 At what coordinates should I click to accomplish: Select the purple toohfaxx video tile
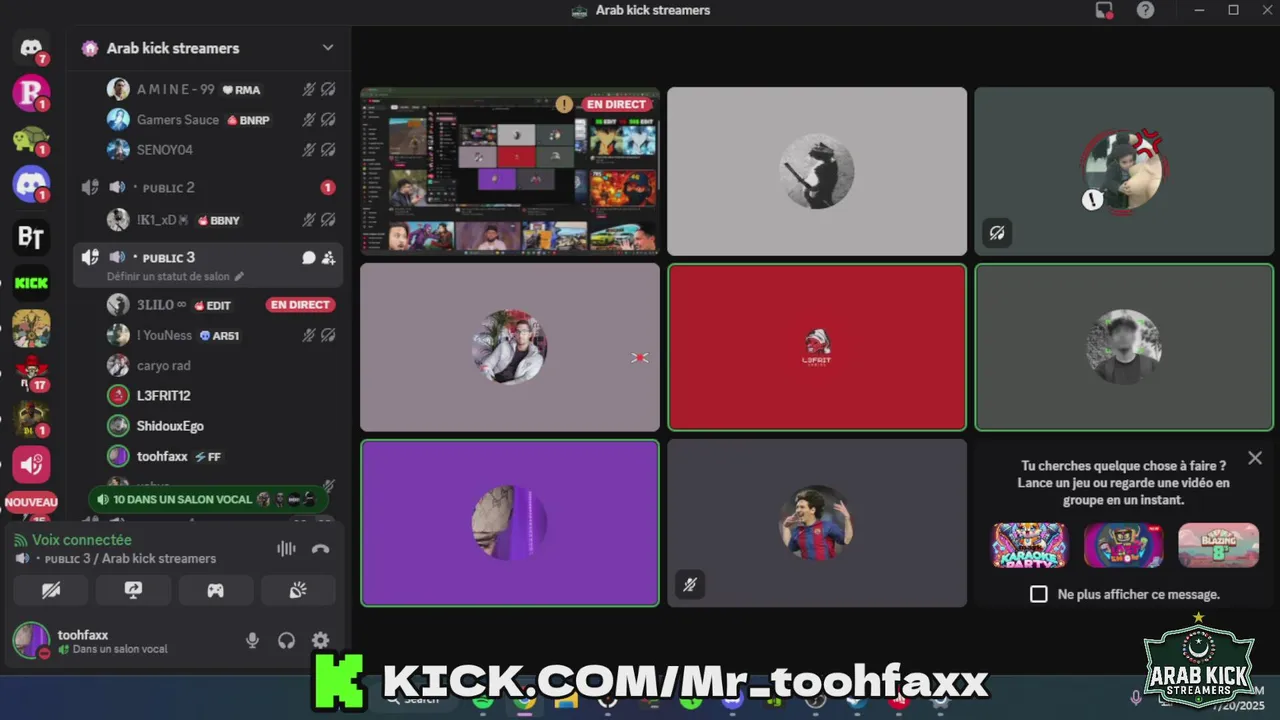[510, 523]
